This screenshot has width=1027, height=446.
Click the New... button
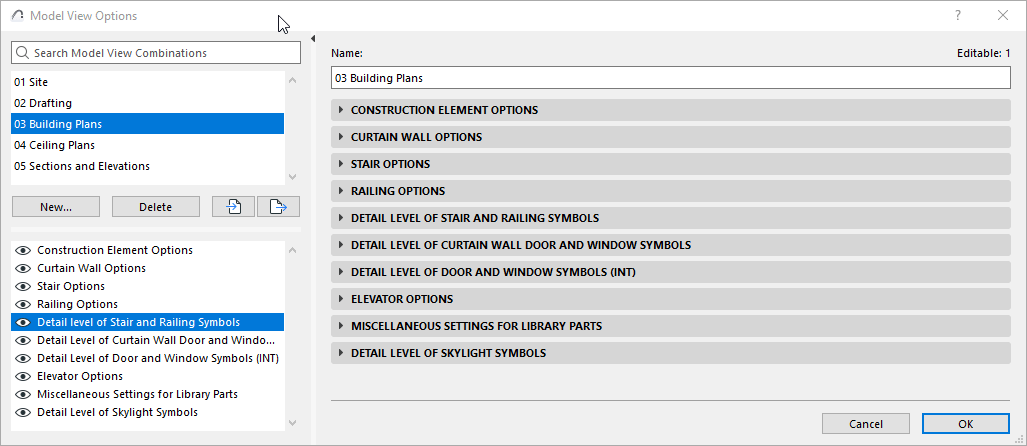(56, 207)
